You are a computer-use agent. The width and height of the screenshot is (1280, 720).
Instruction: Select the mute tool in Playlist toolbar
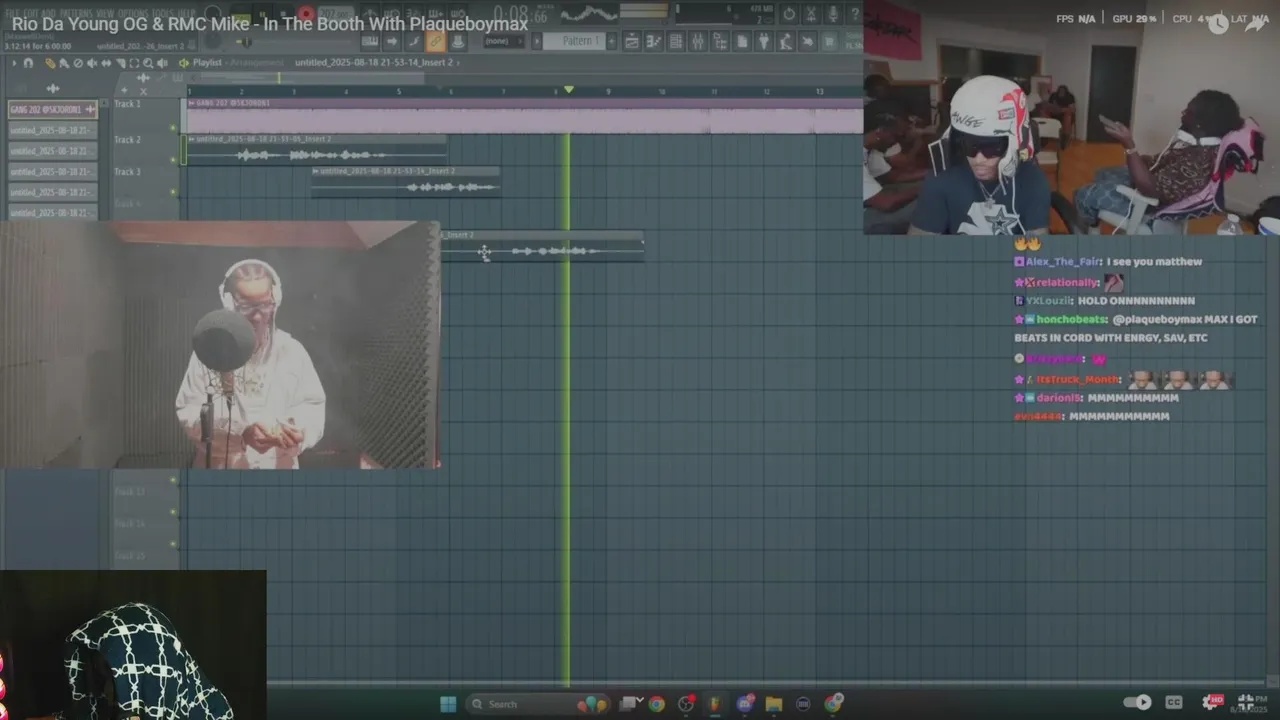[x=91, y=63]
